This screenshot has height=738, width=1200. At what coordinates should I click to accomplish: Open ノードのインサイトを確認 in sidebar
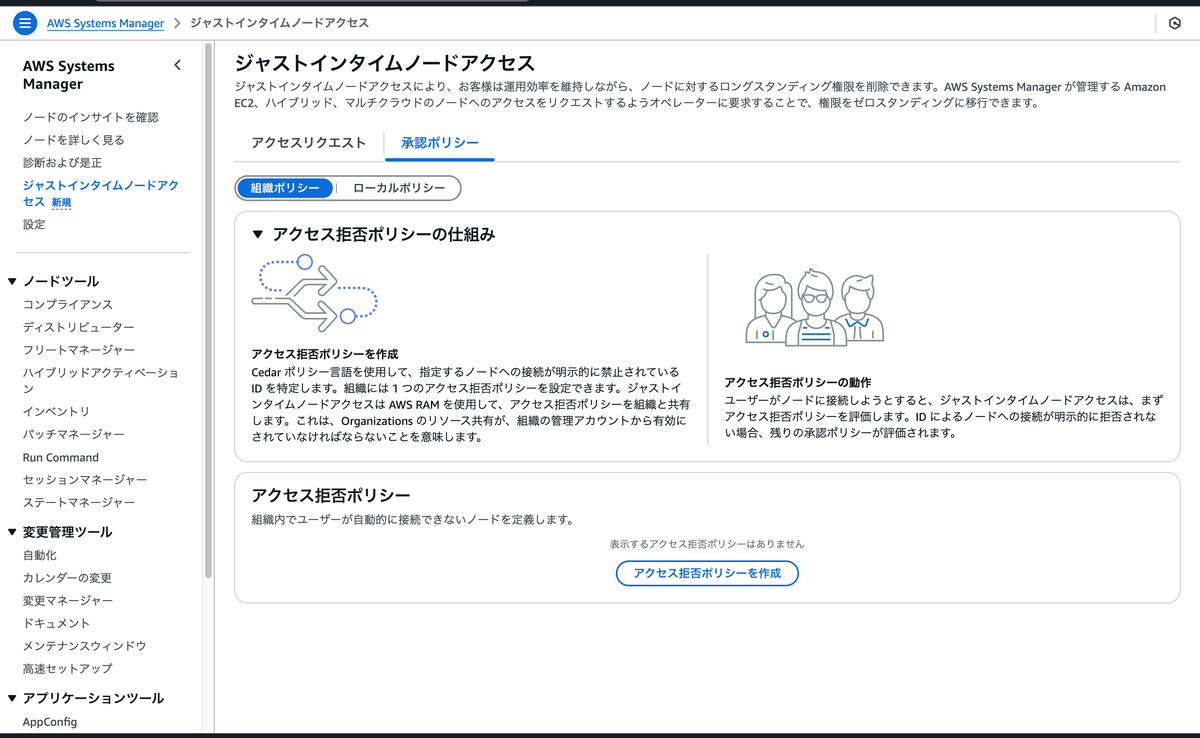click(x=91, y=117)
